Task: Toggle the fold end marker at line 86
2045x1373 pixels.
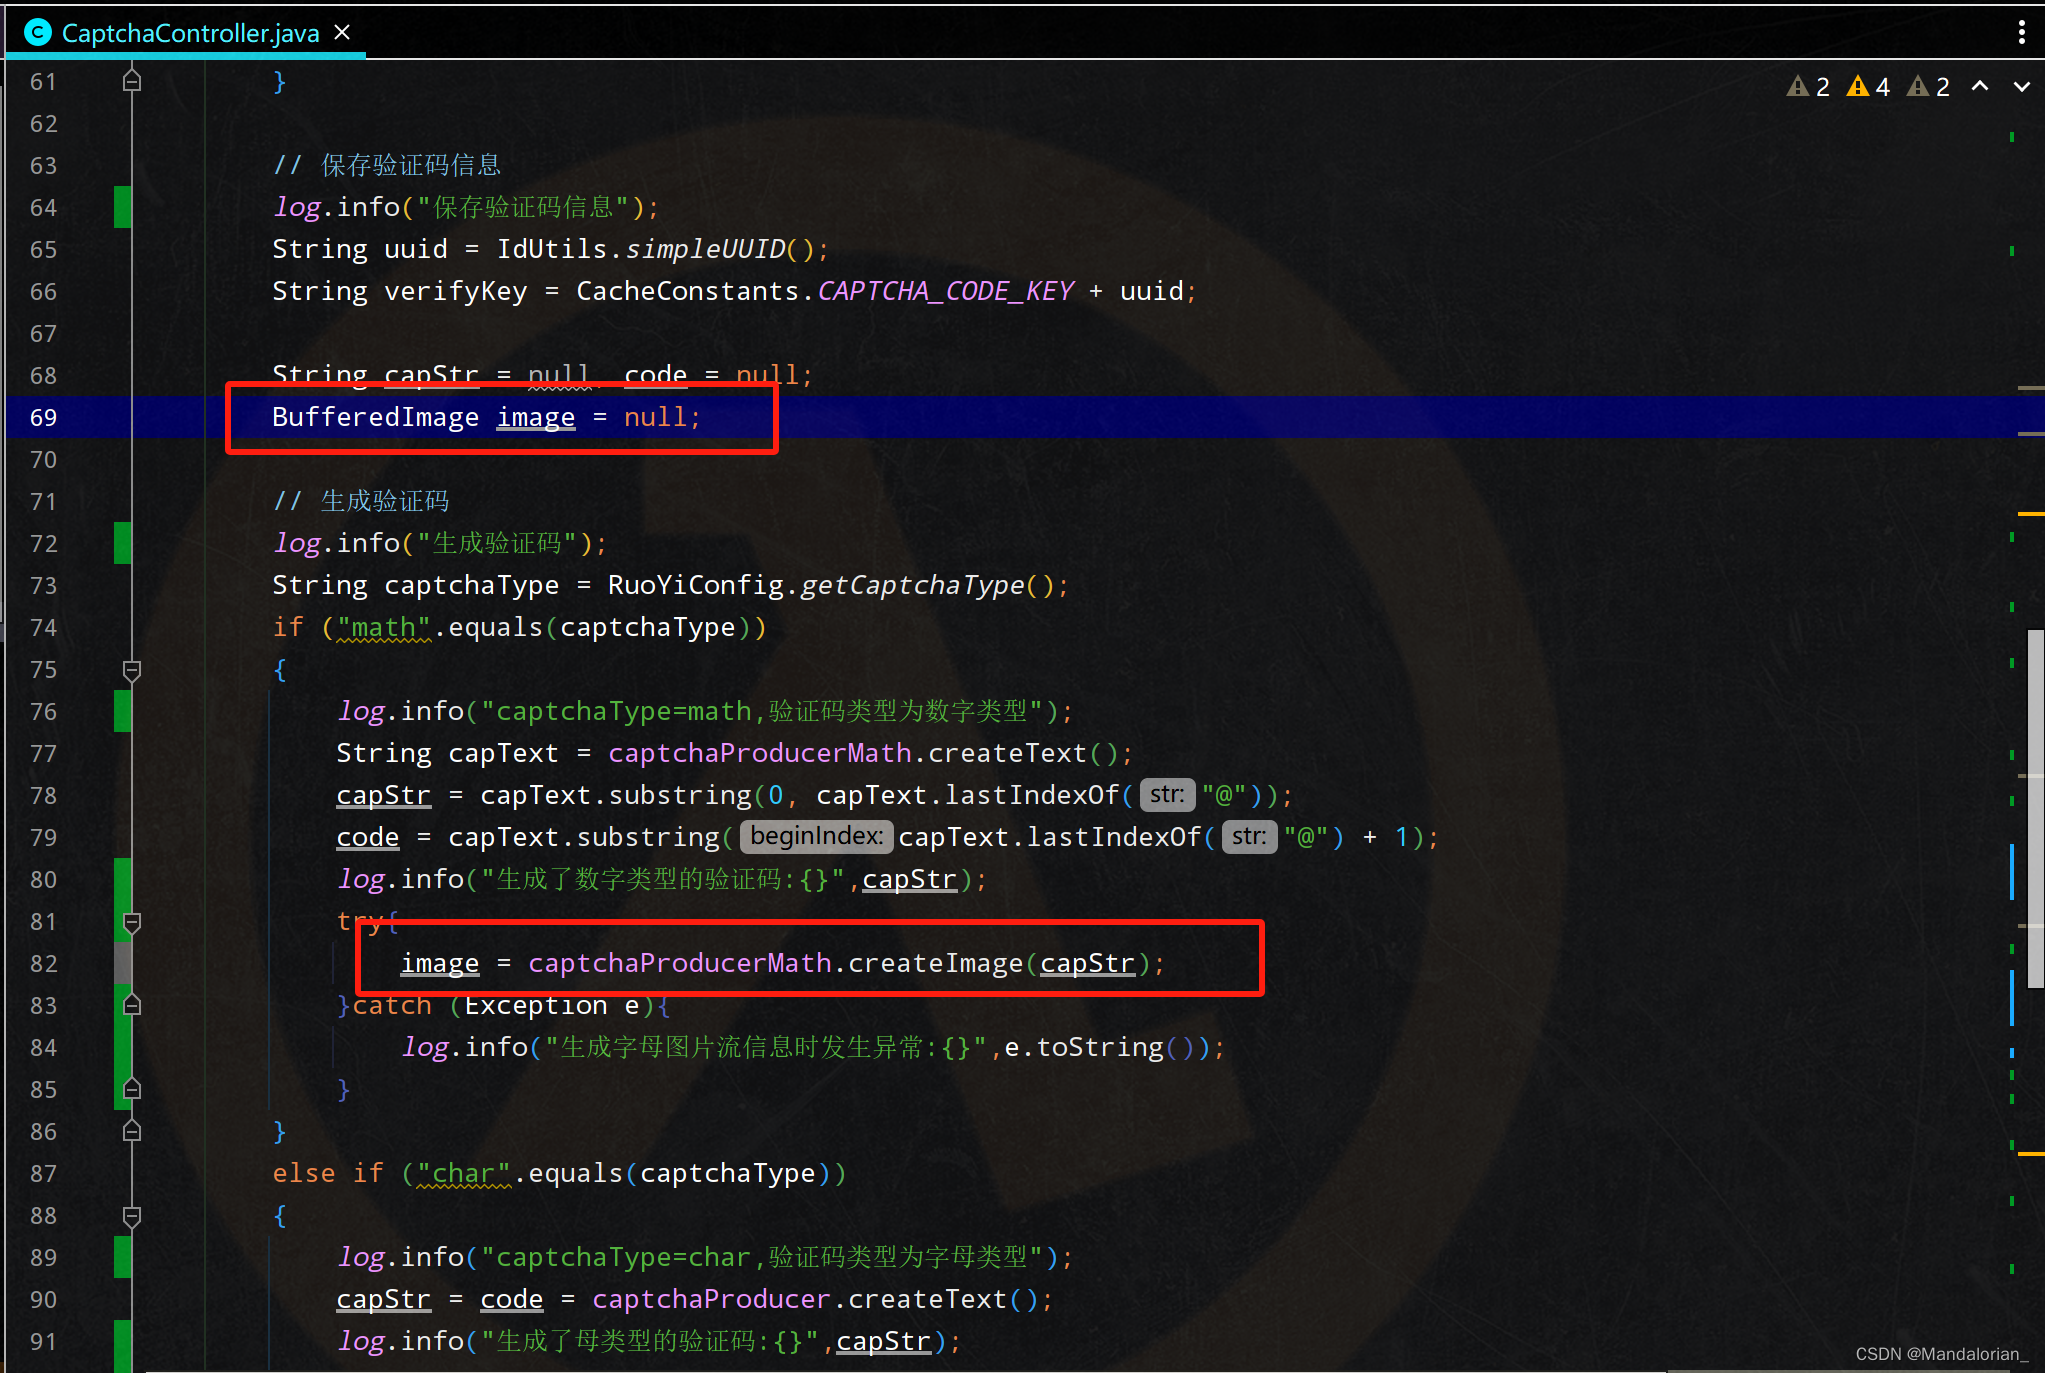Action: [131, 1132]
